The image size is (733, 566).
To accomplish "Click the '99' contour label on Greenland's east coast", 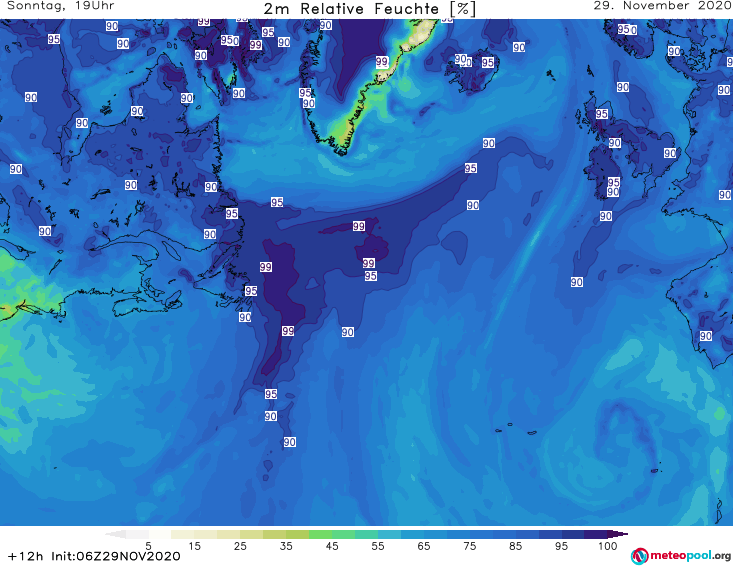I will tap(382, 62).
